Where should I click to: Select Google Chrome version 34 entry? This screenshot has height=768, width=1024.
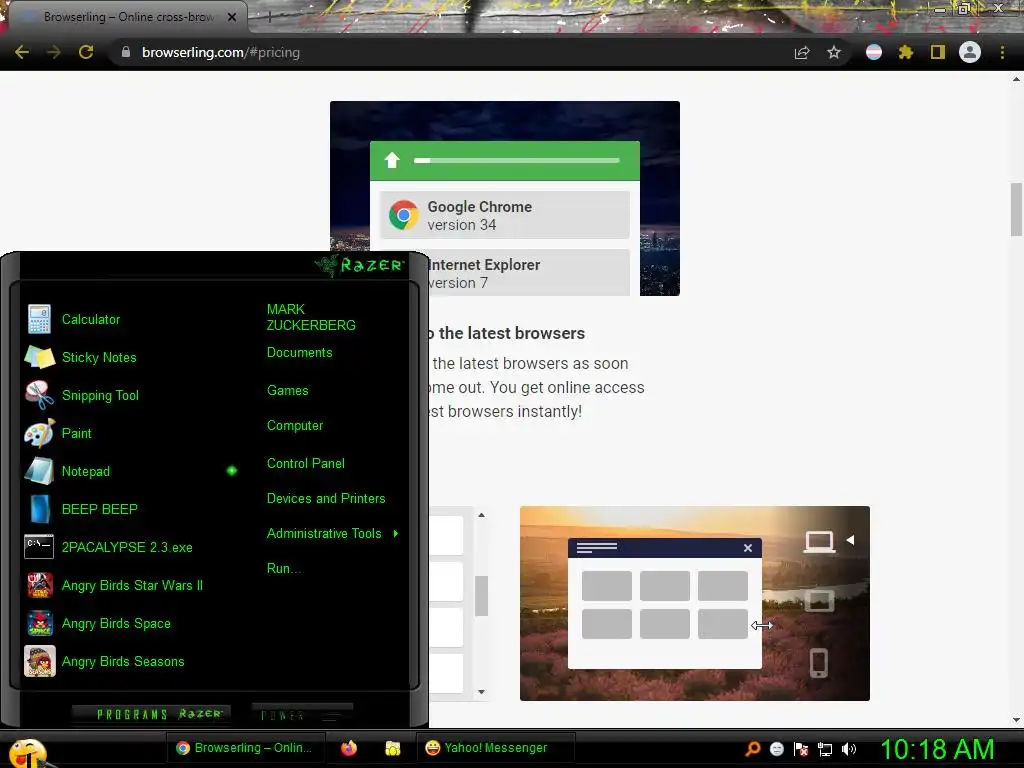click(504, 216)
